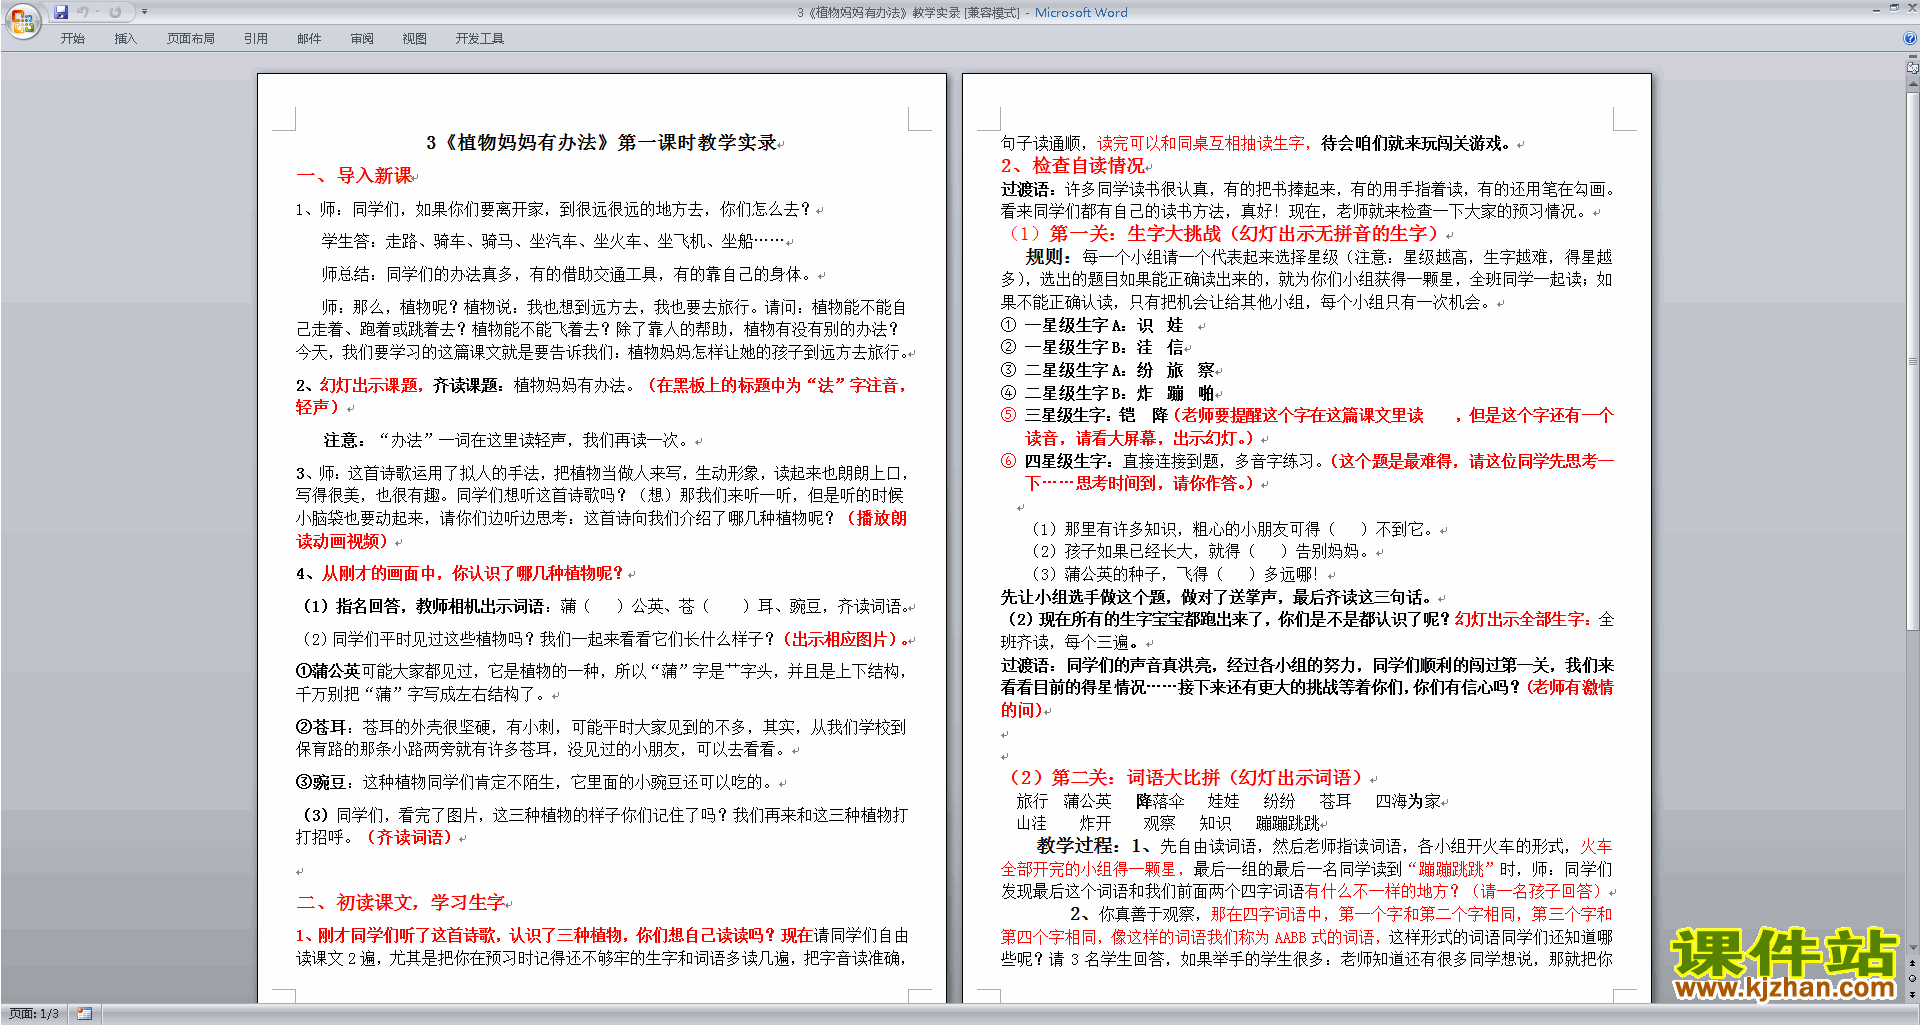Undo the last action
1920x1025 pixels.
pyautogui.click(x=83, y=12)
